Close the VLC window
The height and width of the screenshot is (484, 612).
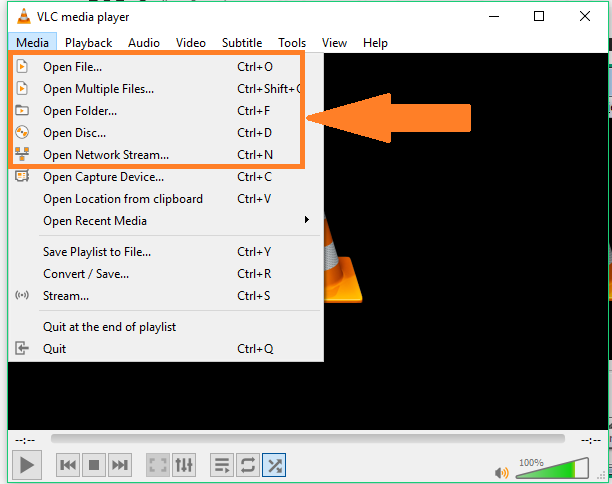point(585,16)
